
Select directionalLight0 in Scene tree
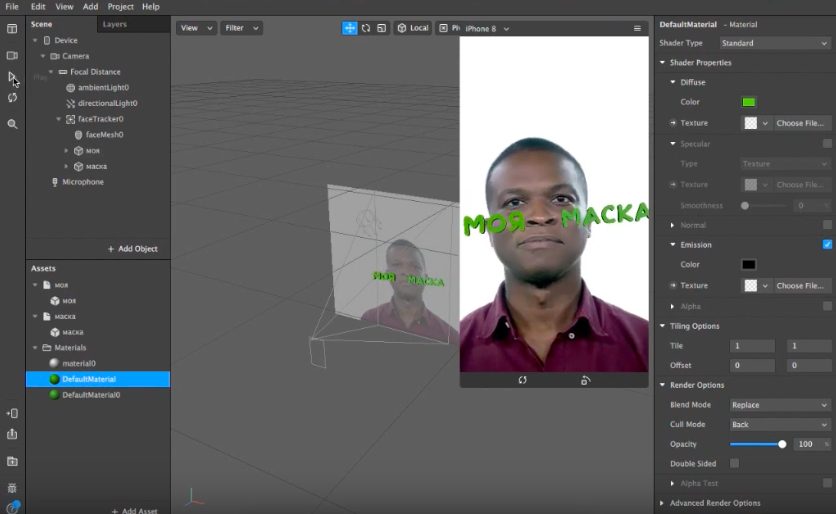[107, 103]
